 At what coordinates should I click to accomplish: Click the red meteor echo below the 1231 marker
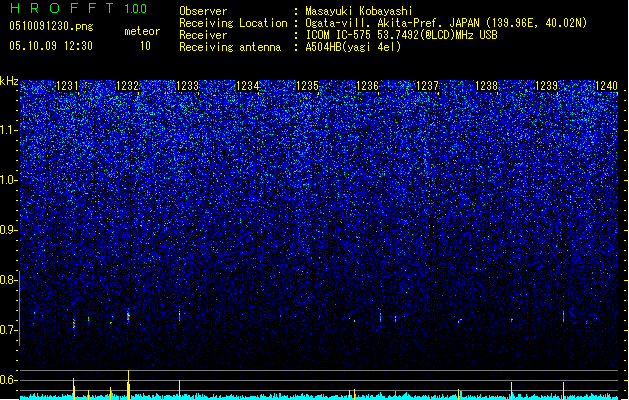pyautogui.click(x=74, y=324)
